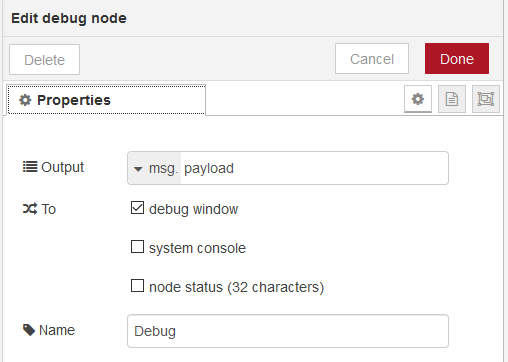This screenshot has height=362, width=508.
Task: Click the payload output text field
Action: 314,168
